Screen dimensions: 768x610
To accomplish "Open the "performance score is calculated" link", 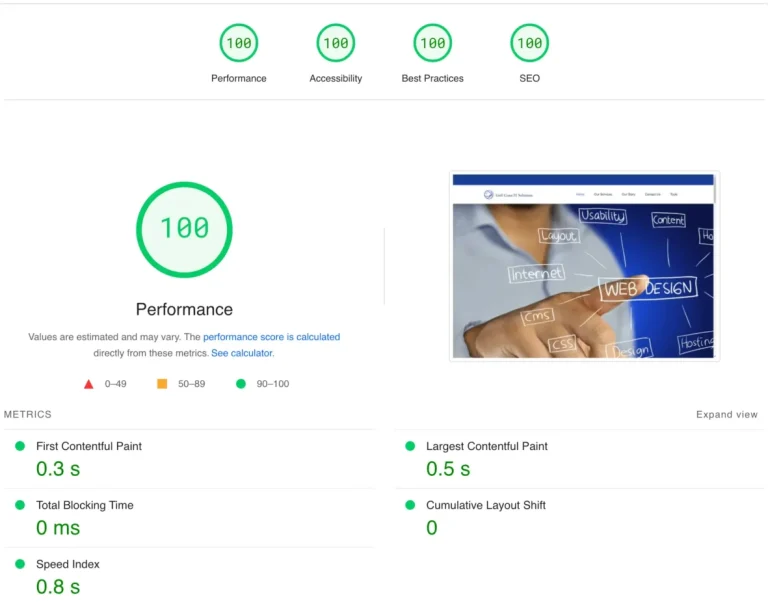I will [x=271, y=338].
